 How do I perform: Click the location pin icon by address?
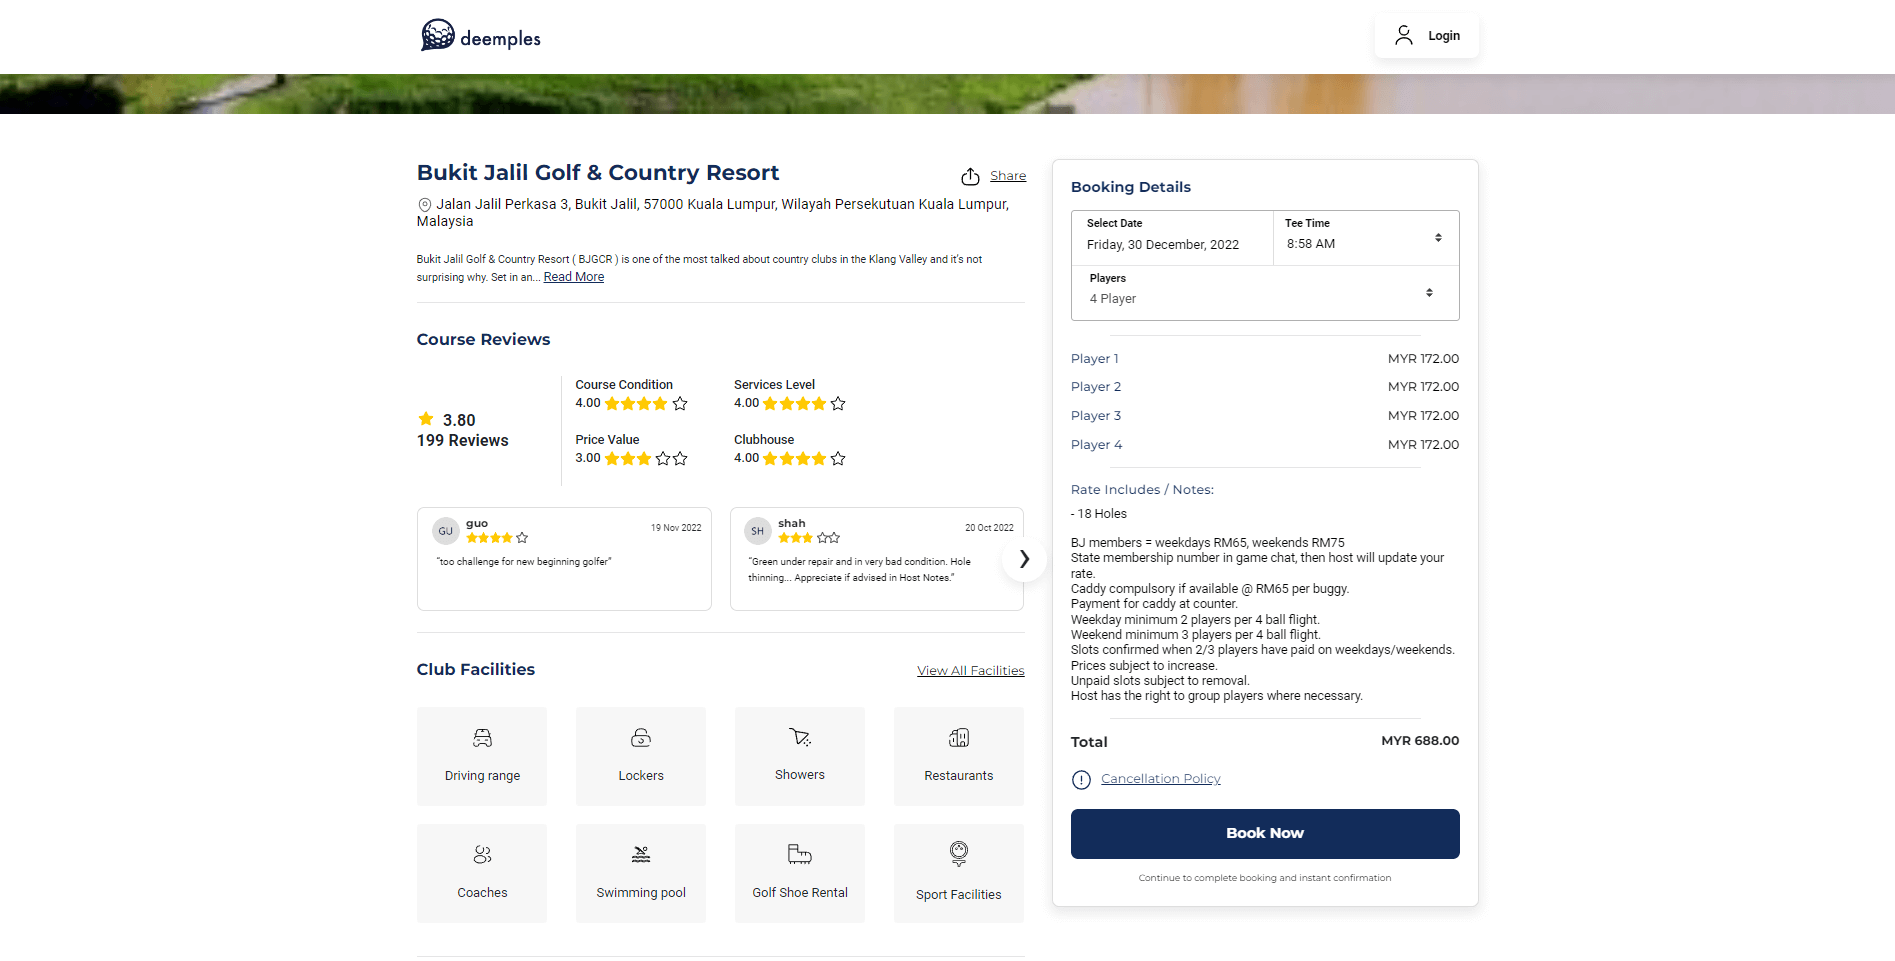(424, 205)
